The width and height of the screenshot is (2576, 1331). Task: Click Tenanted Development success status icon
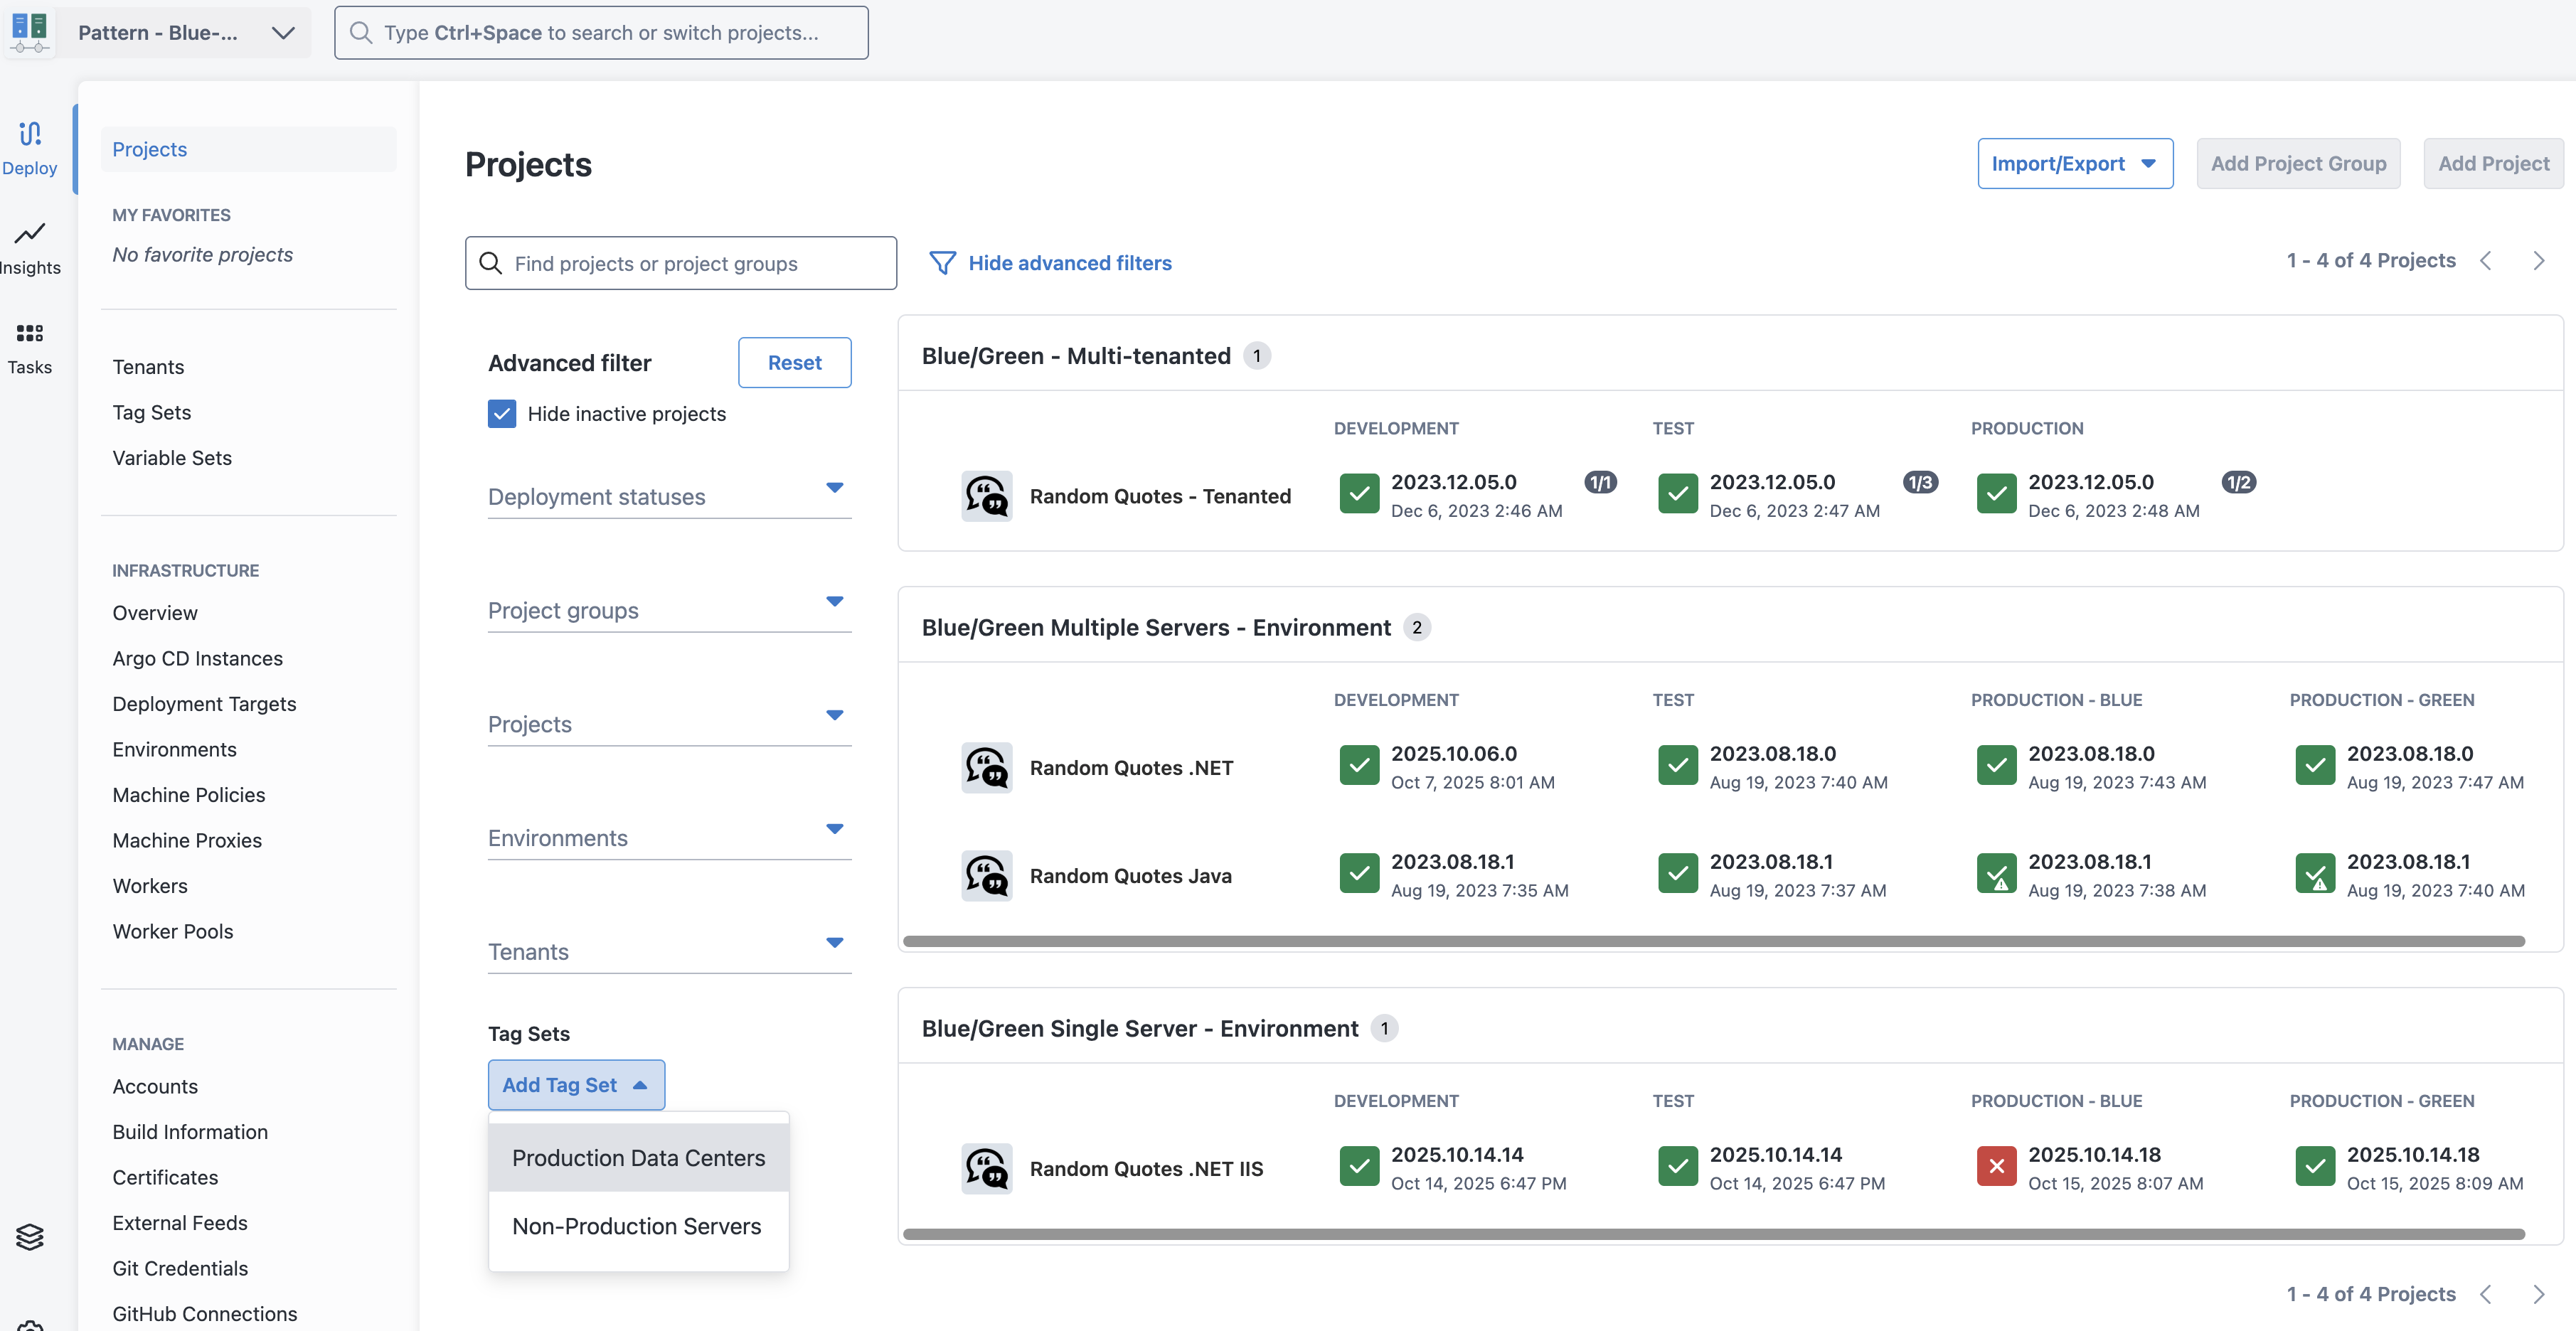(x=1359, y=493)
